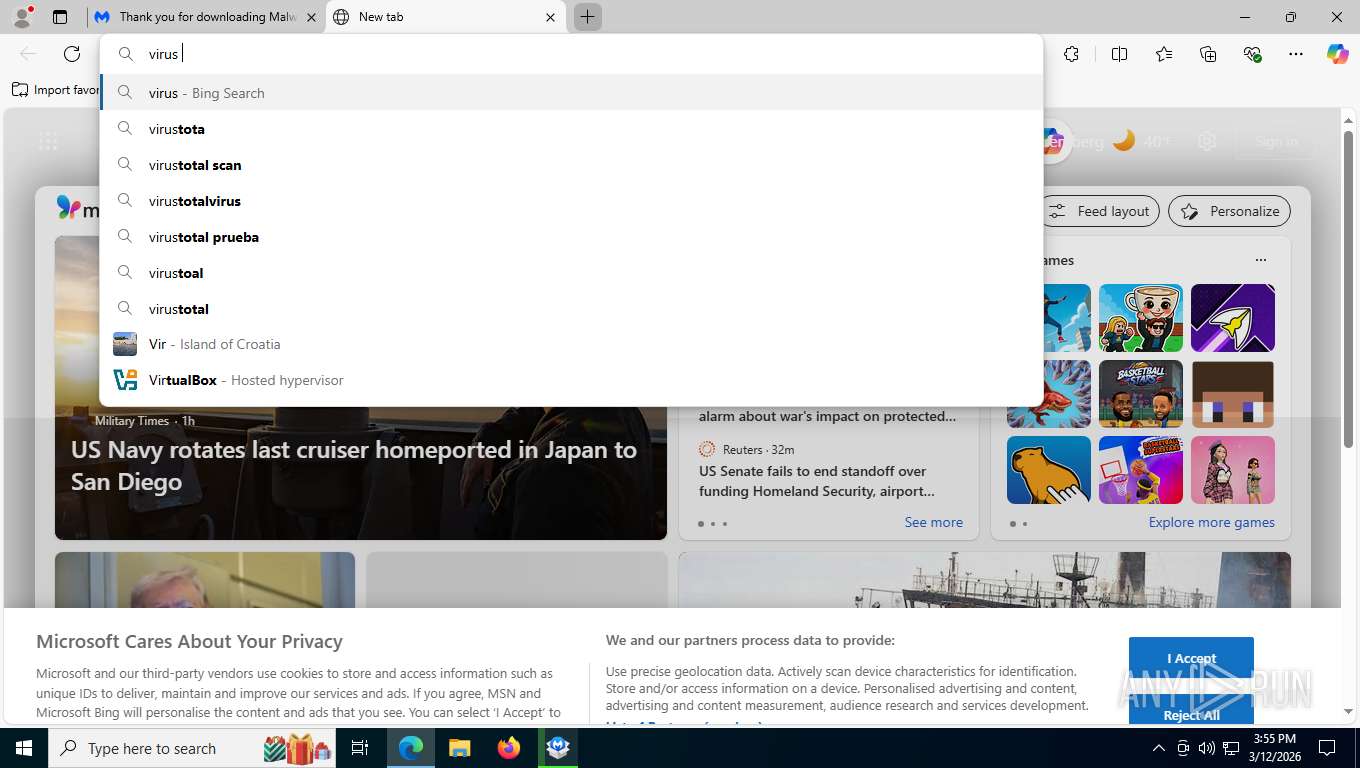Open the capybara clicker game thumbnail

[x=1049, y=470]
